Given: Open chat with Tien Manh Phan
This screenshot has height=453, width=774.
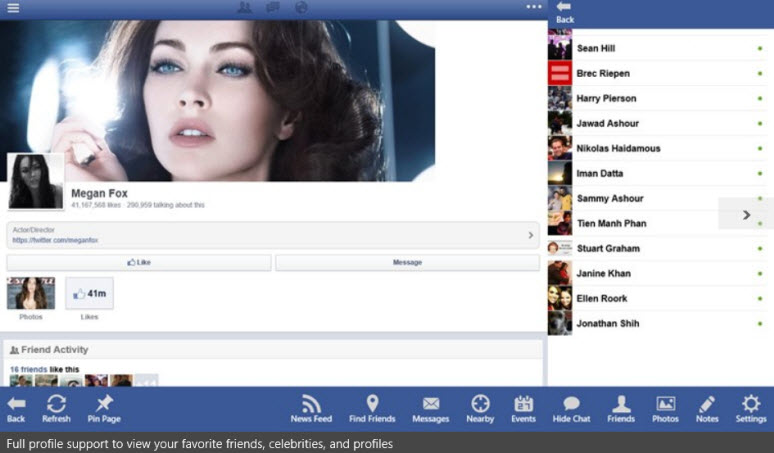Looking at the screenshot, I should 660,224.
